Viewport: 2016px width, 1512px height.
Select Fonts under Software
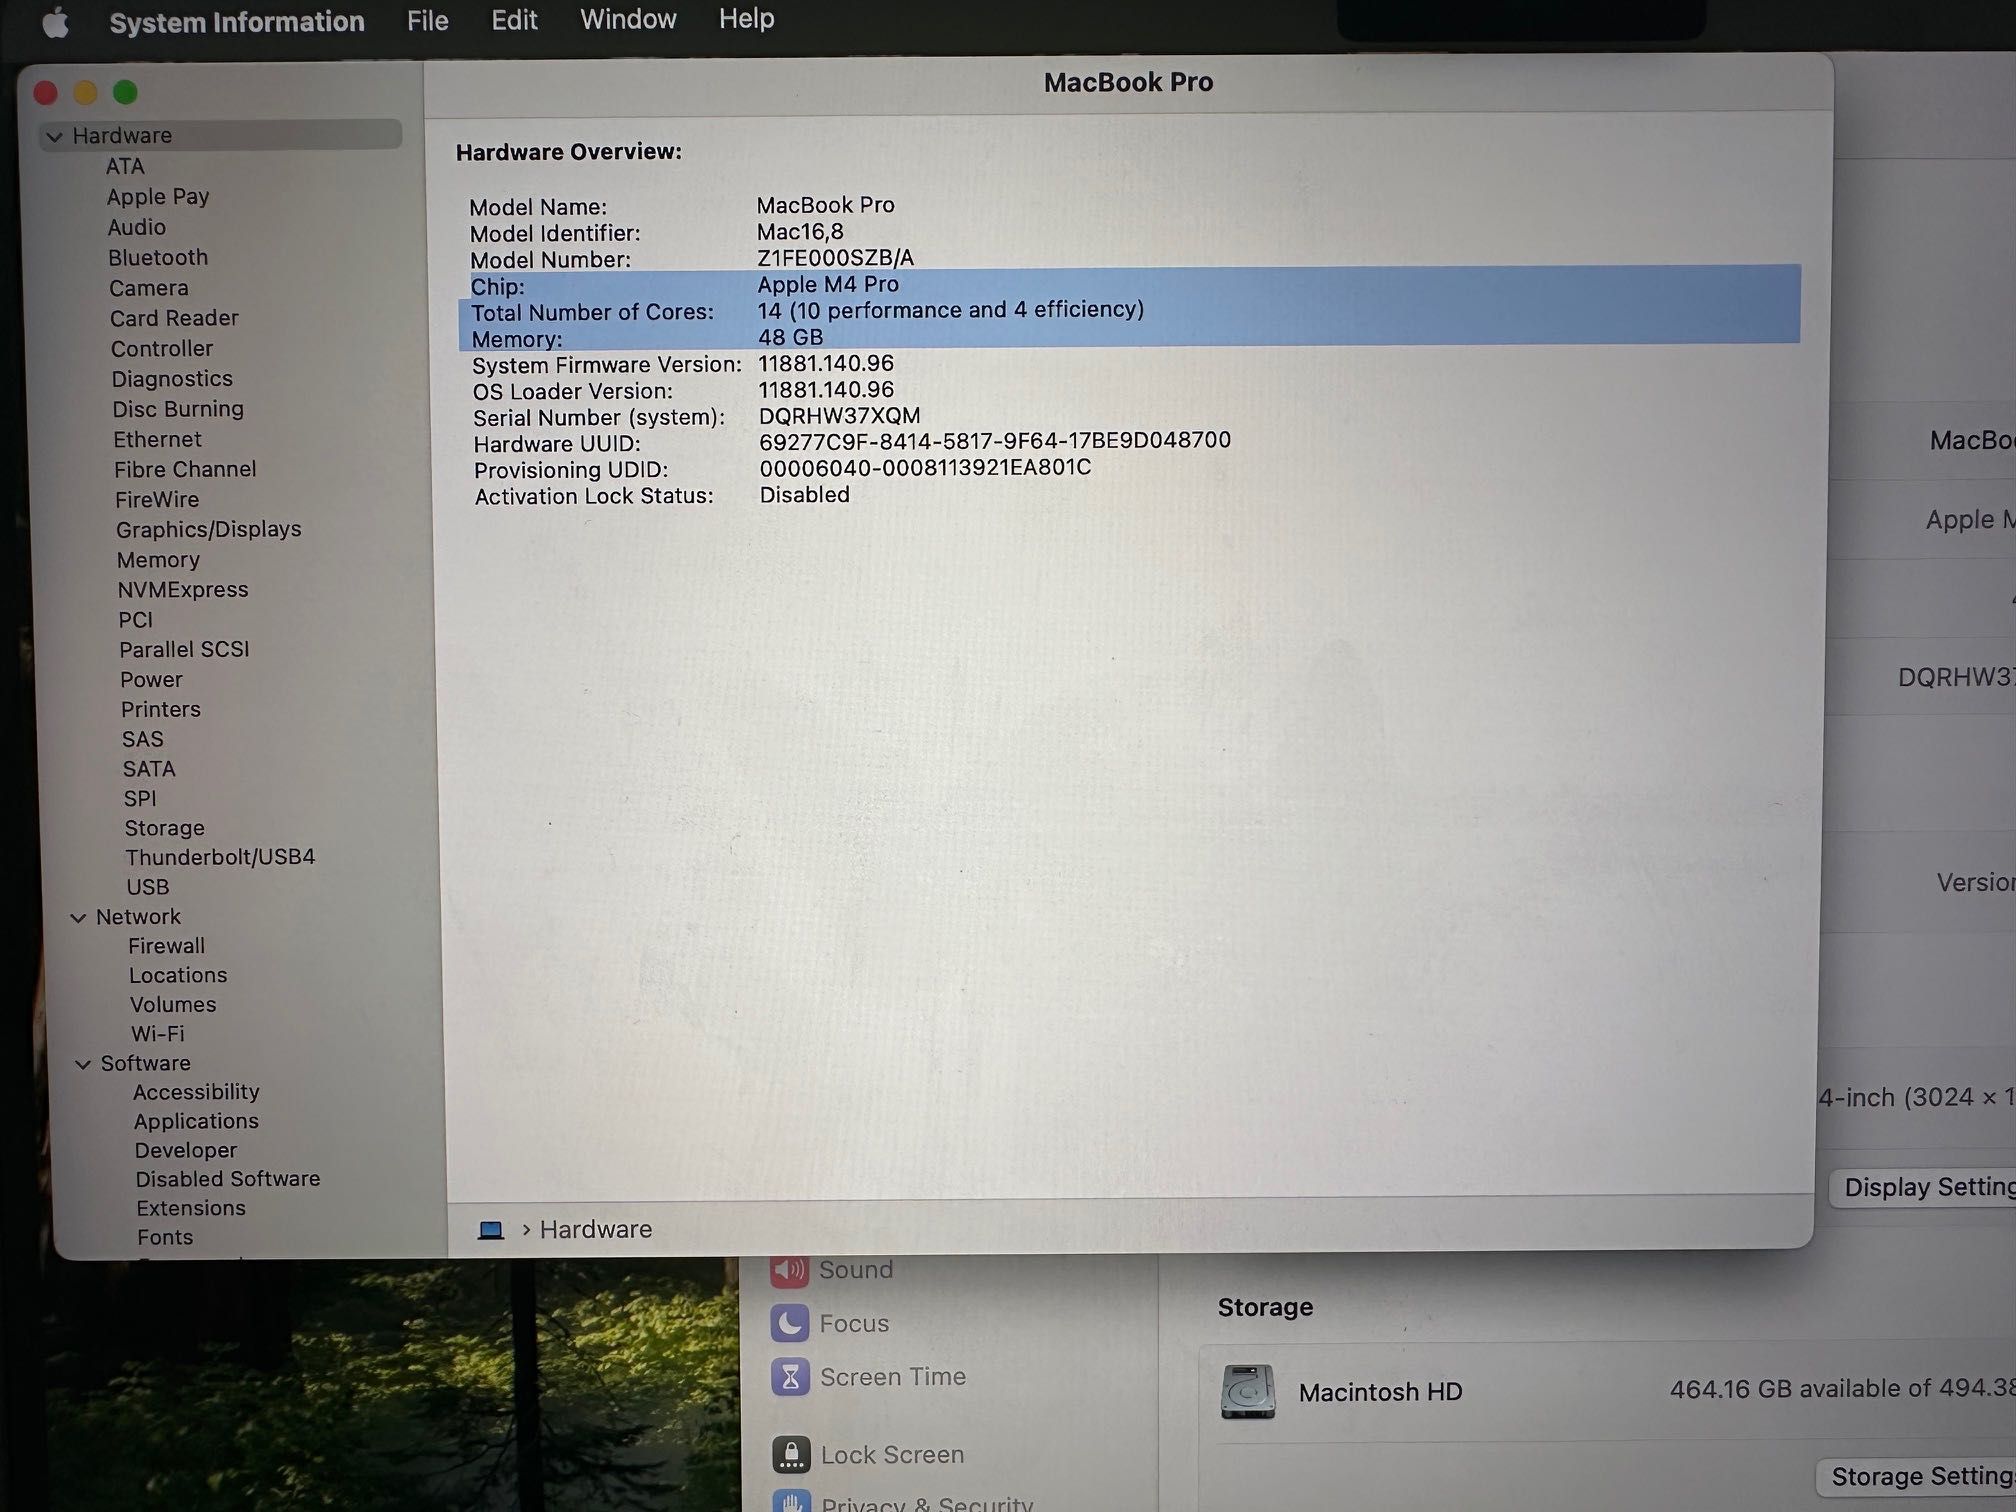165,1238
